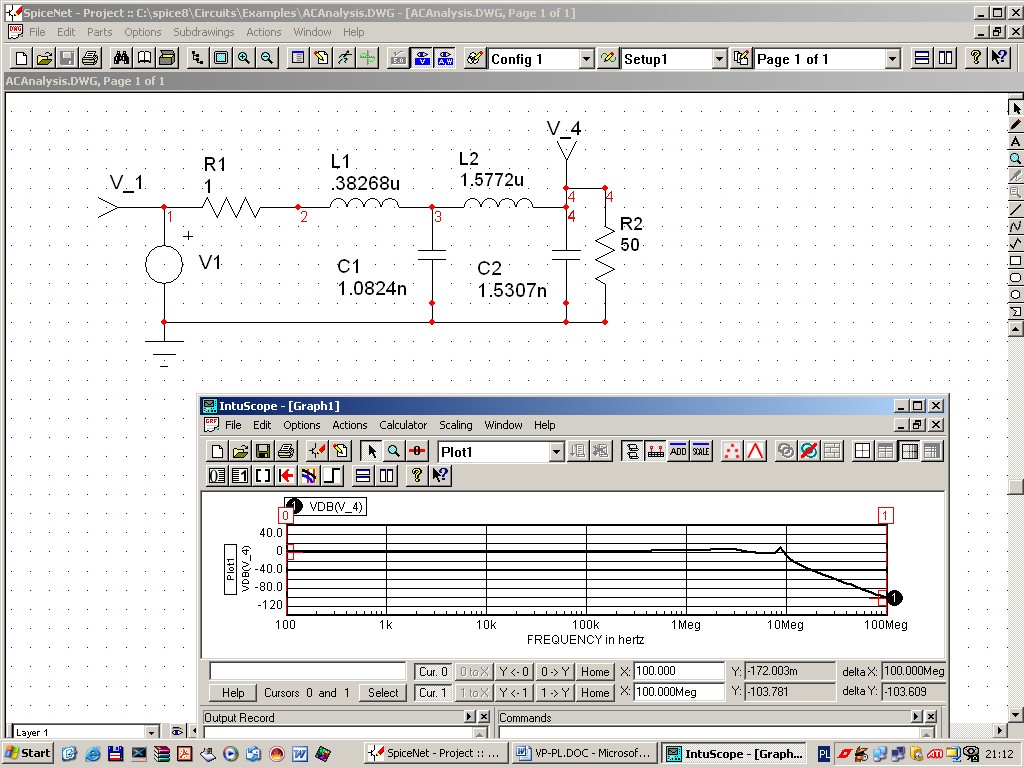Click the Save icon in IntuScope toolbar
This screenshot has height=768, width=1024.
point(263,452)
